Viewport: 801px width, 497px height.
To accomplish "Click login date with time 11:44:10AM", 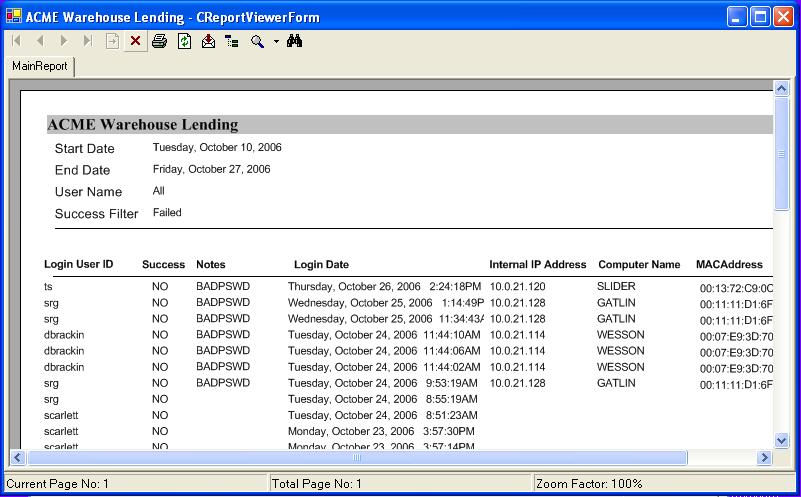I will pos(384,335).
